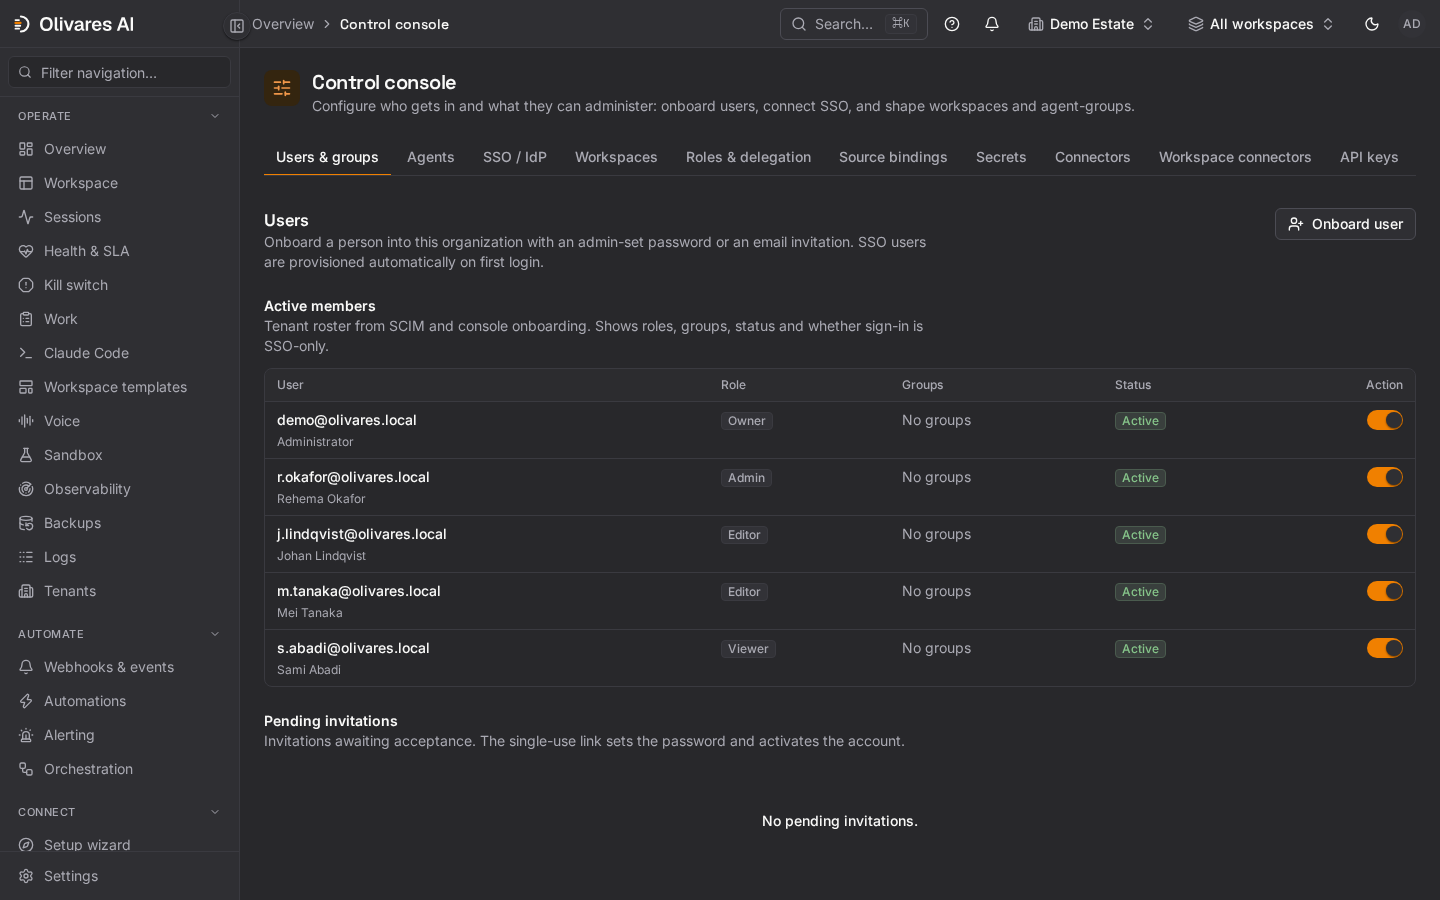Click the Setup wizard compass icon
1440x900 pixels.
(x=26, y=845)
